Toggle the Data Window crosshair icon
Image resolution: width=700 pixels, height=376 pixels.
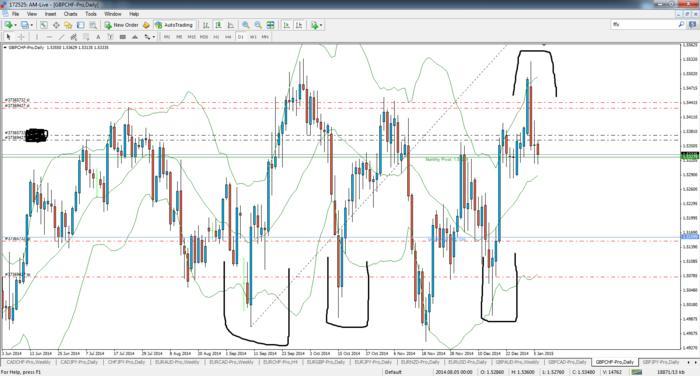56,25
